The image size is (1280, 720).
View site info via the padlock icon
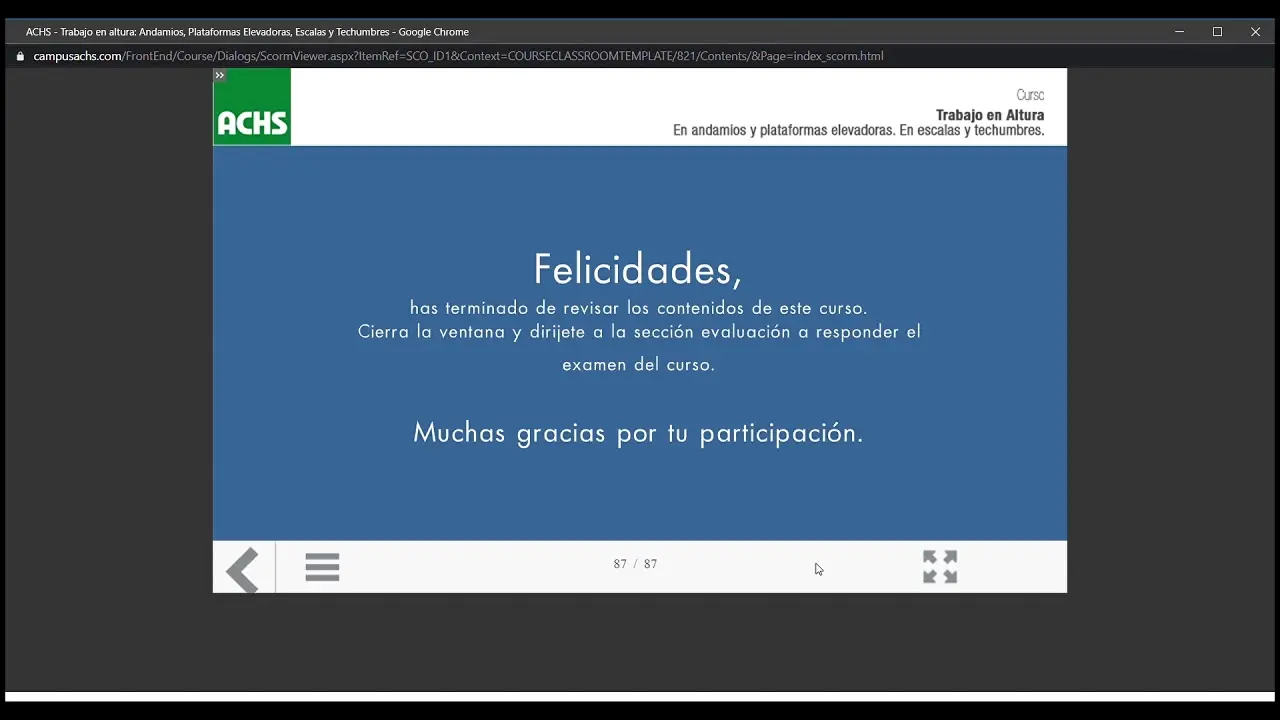[x=20, y=56]
